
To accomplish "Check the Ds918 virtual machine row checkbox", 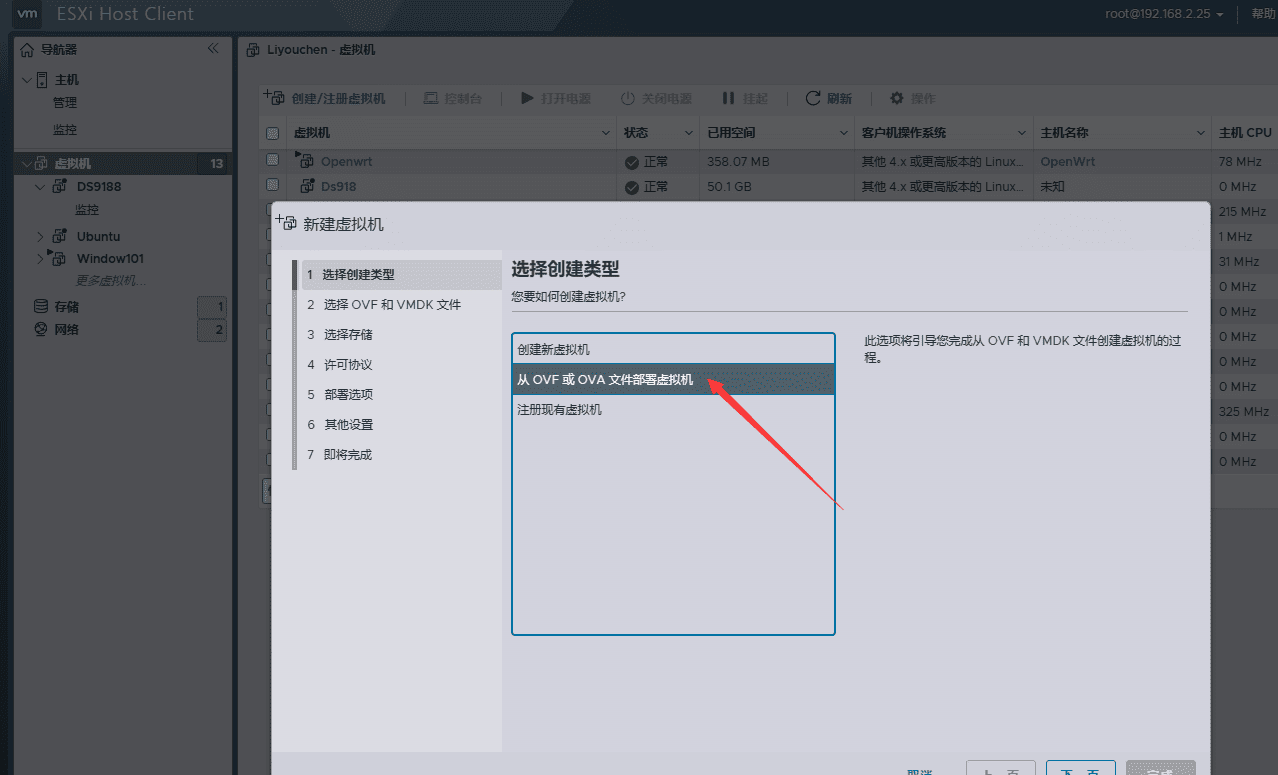I will [272, 186].
